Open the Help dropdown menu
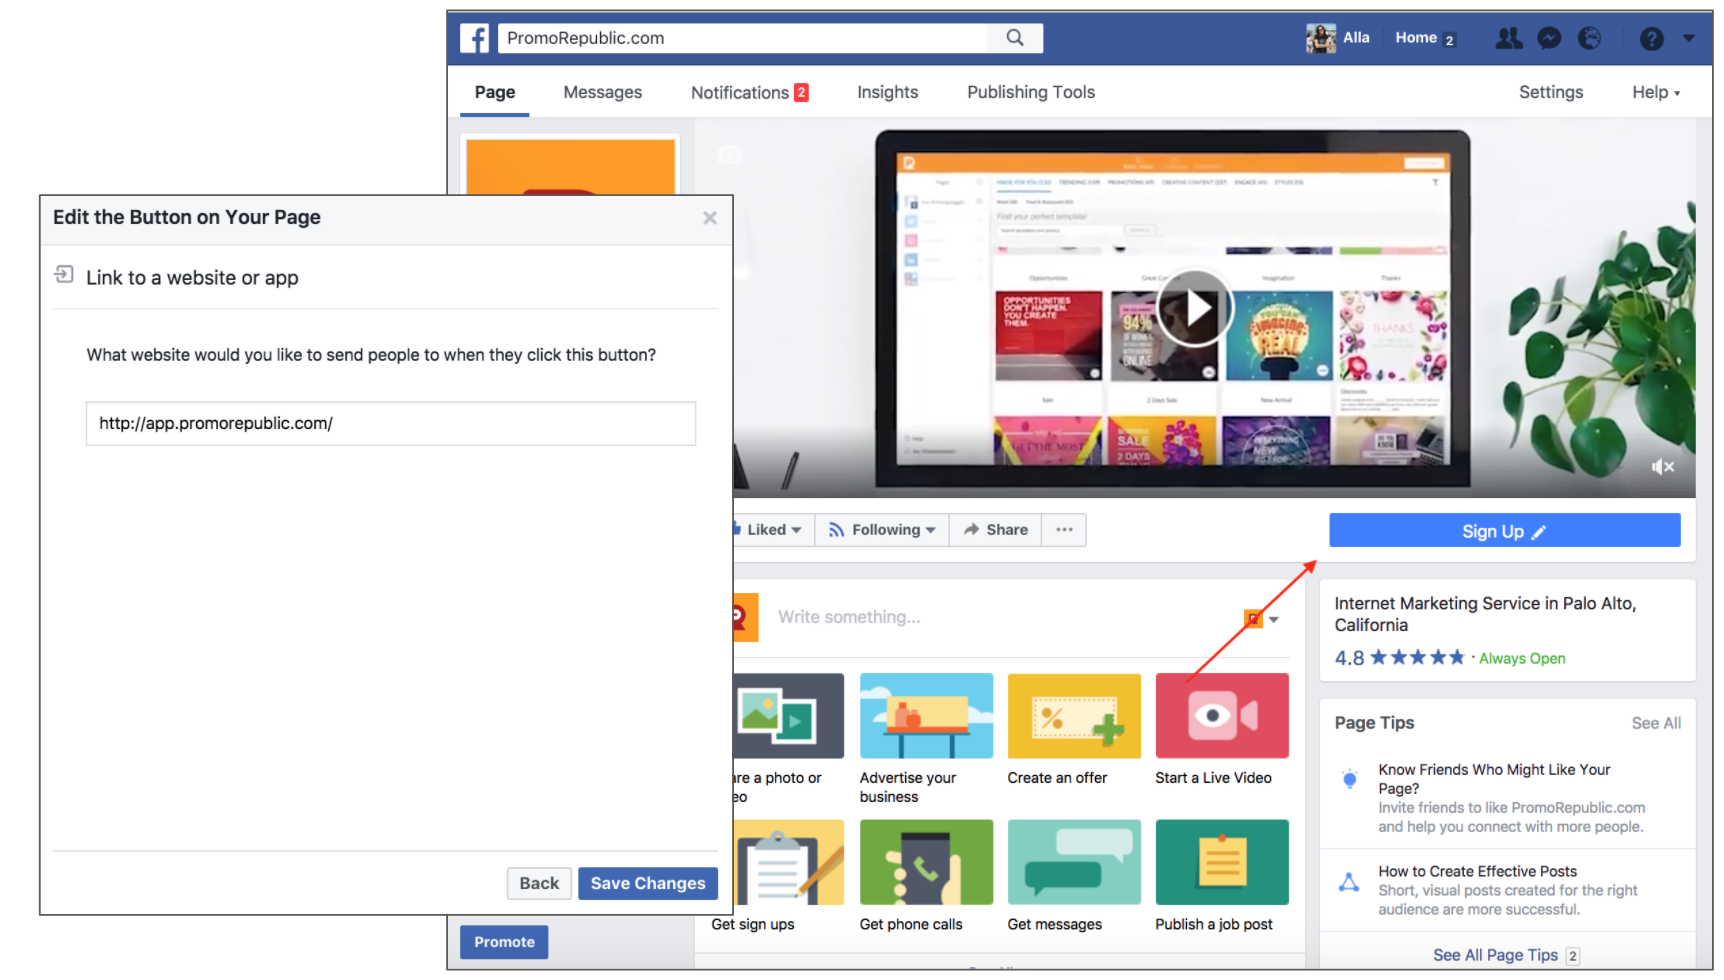 coord(1656,92)
